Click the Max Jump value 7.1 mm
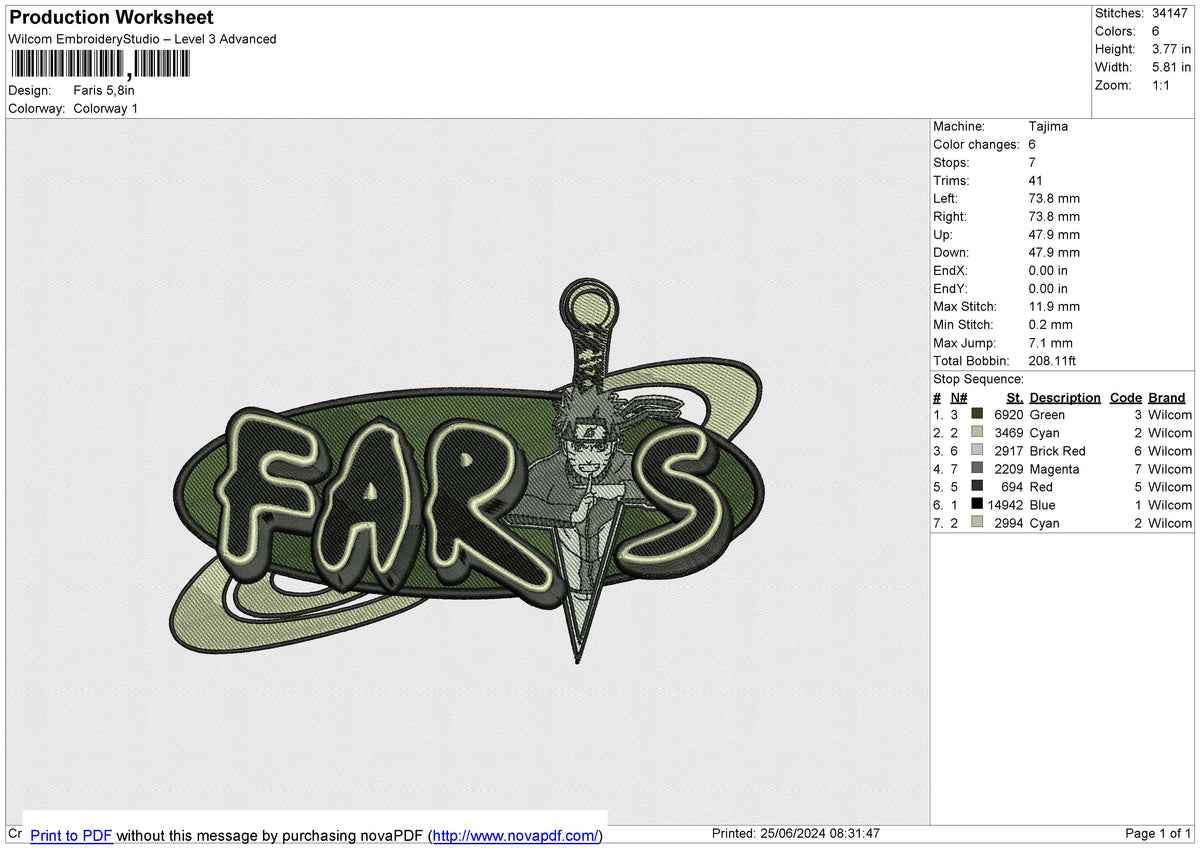The image size is (1200, 848). pyautogui.click(x=1050, y=342)
